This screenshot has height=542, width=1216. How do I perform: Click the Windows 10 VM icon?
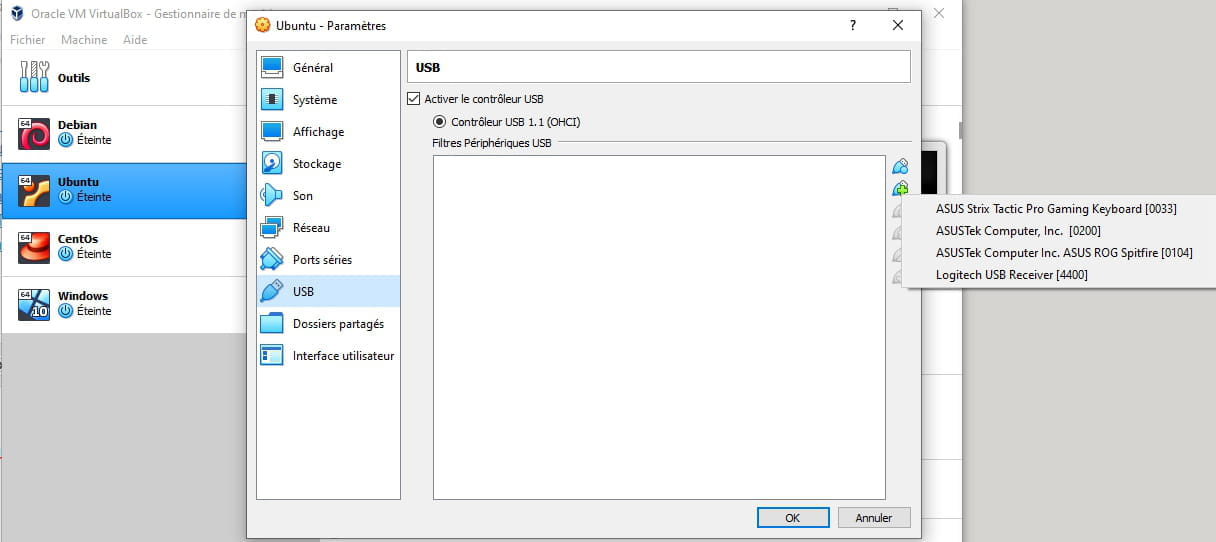pyautogui.click(x=34, y=304)
